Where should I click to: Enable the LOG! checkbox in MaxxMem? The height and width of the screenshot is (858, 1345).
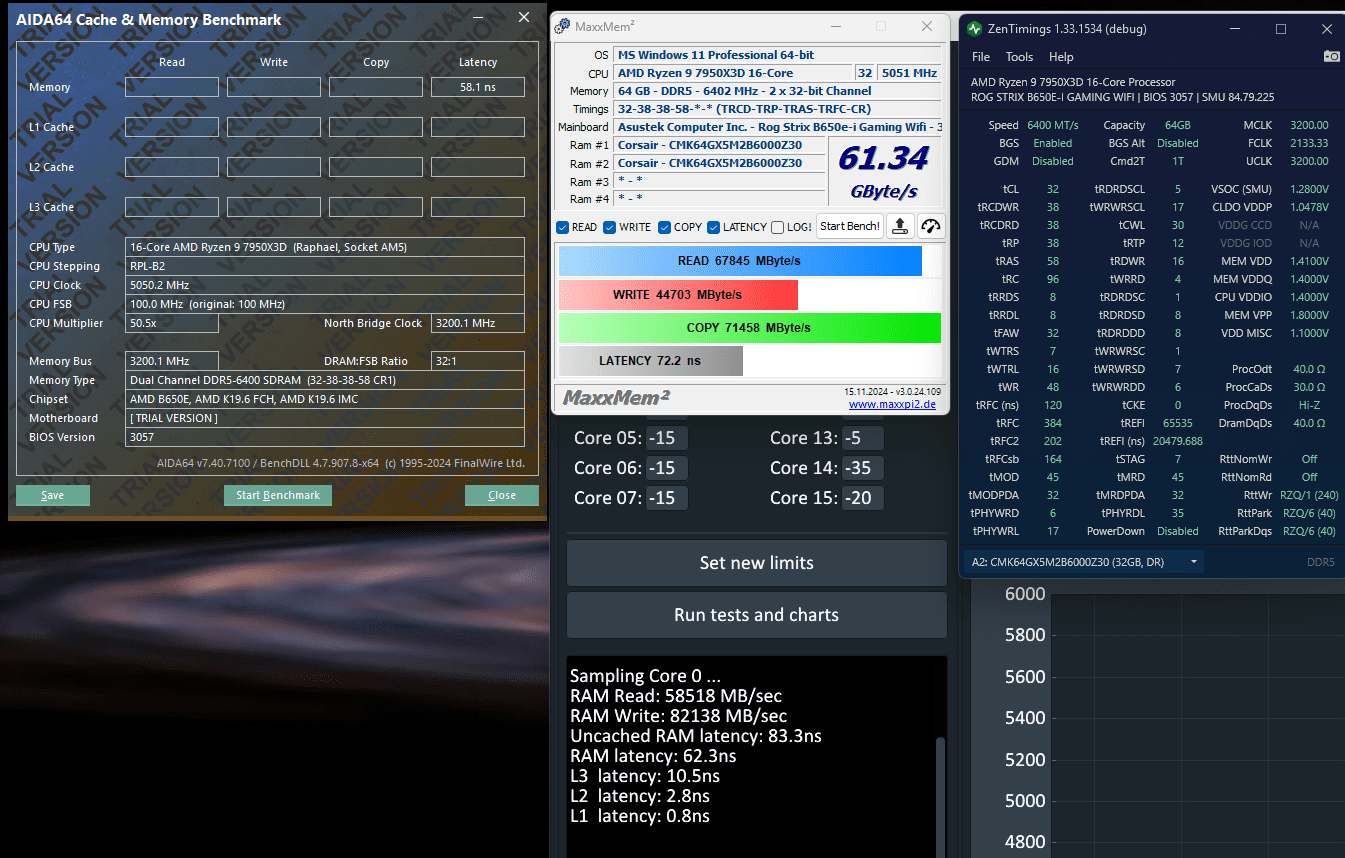coord(778,227)
